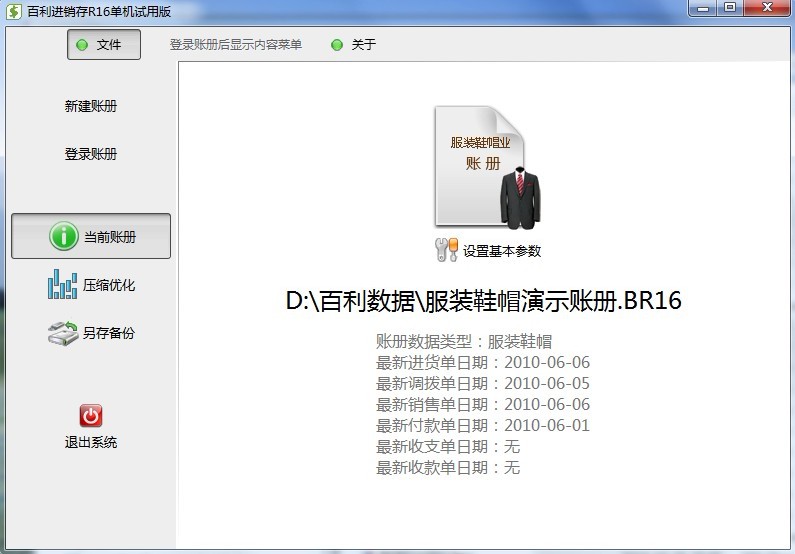Click the 压缩优化 text label
Screen dimensions: 795x554
coord(109,285)
